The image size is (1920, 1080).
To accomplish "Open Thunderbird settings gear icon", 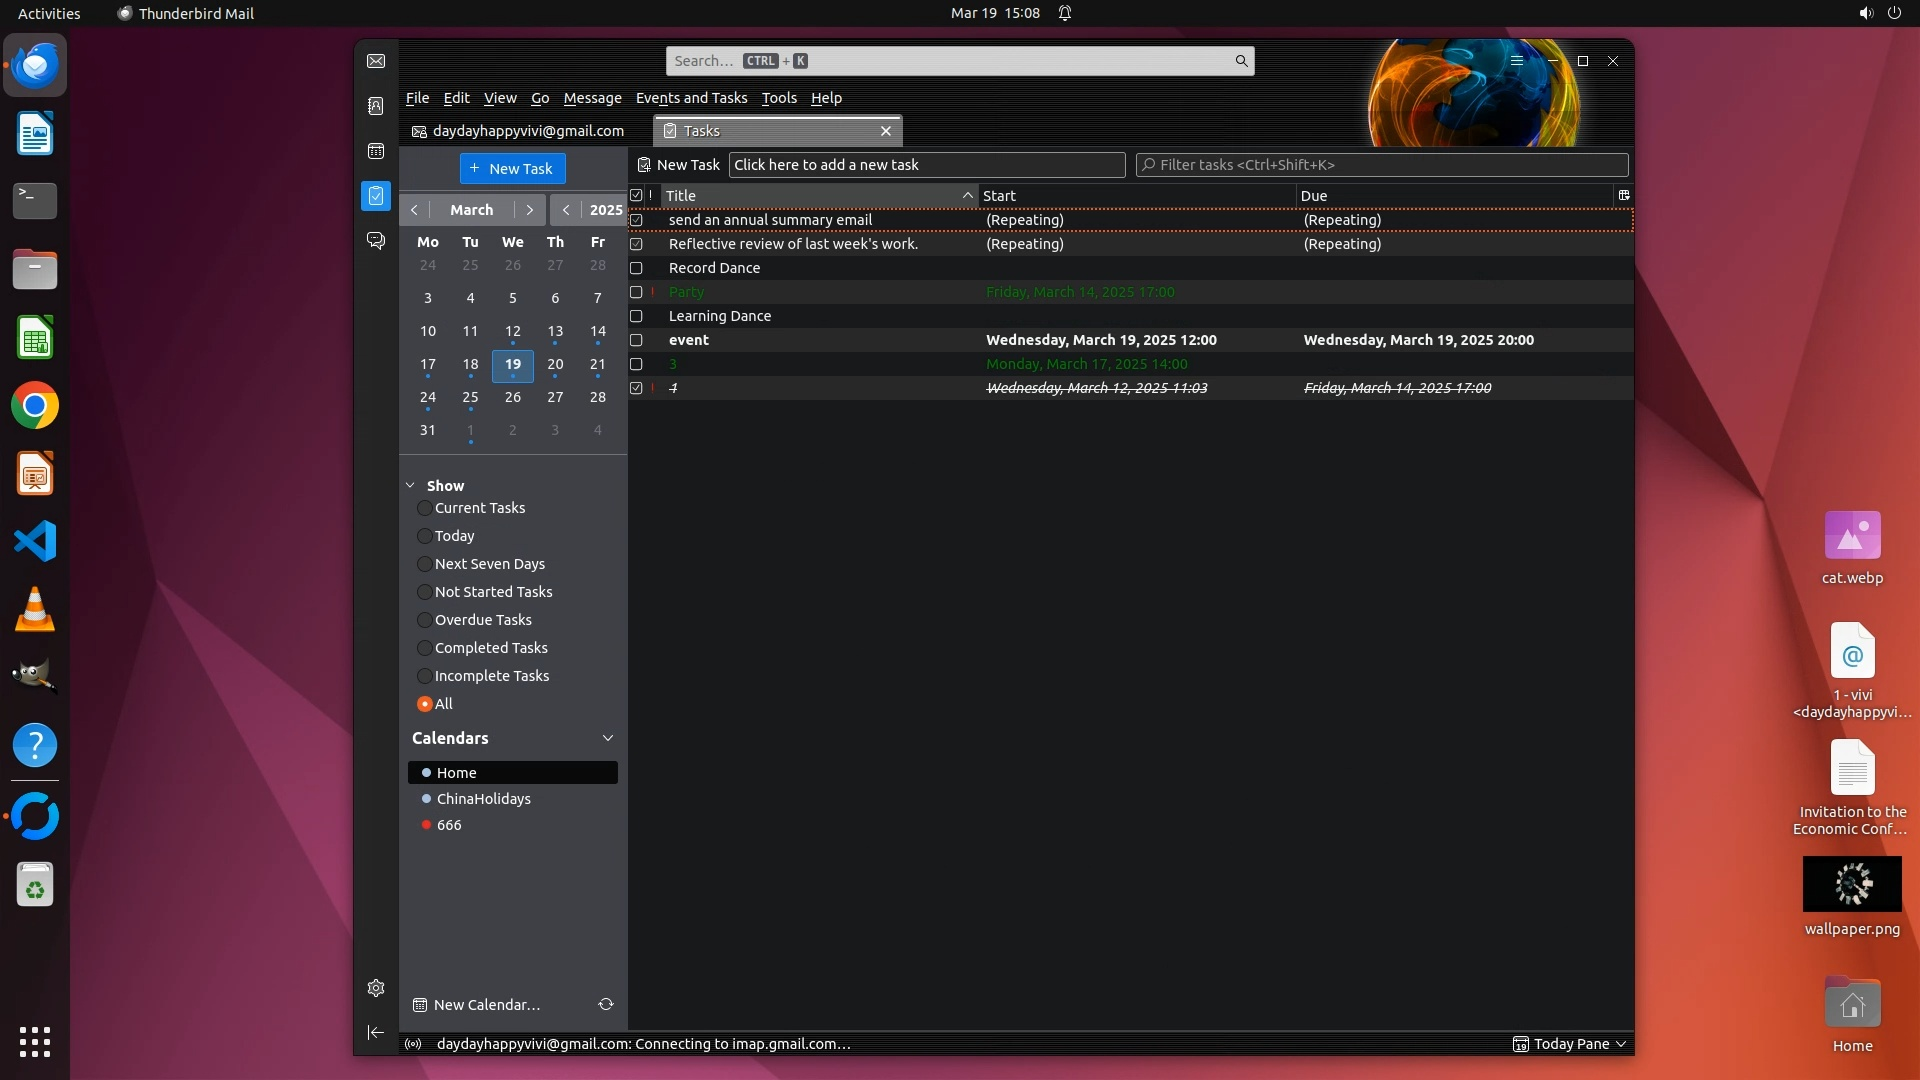I will 376,988.
